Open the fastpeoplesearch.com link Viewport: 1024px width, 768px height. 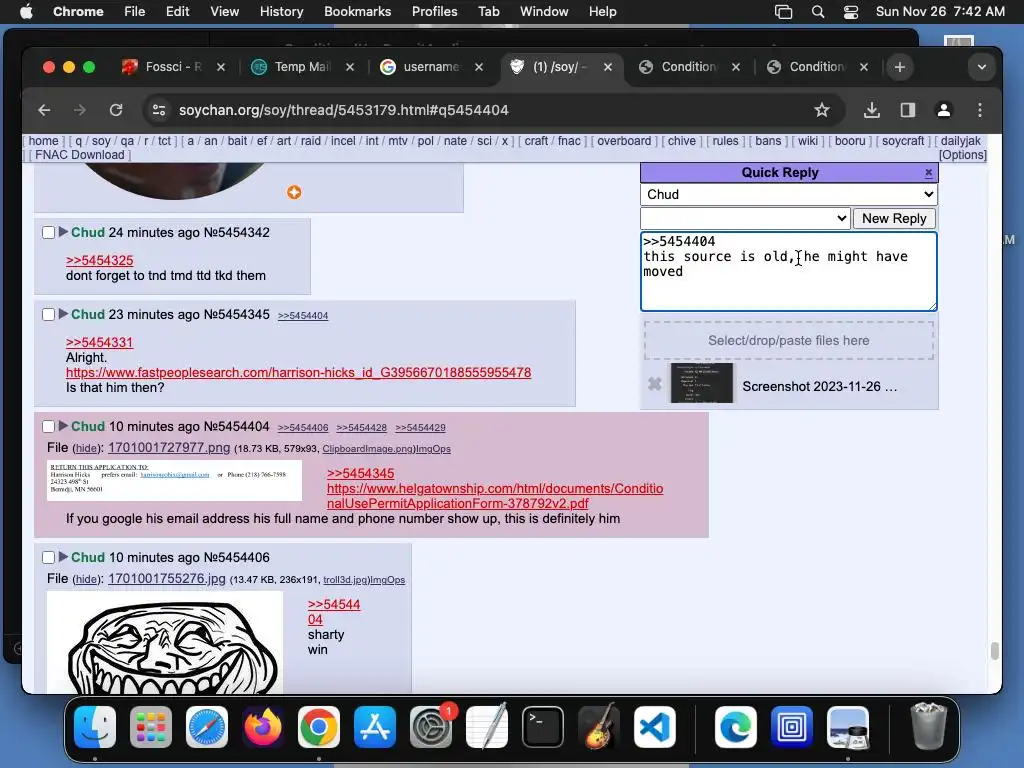click(298, 373)
